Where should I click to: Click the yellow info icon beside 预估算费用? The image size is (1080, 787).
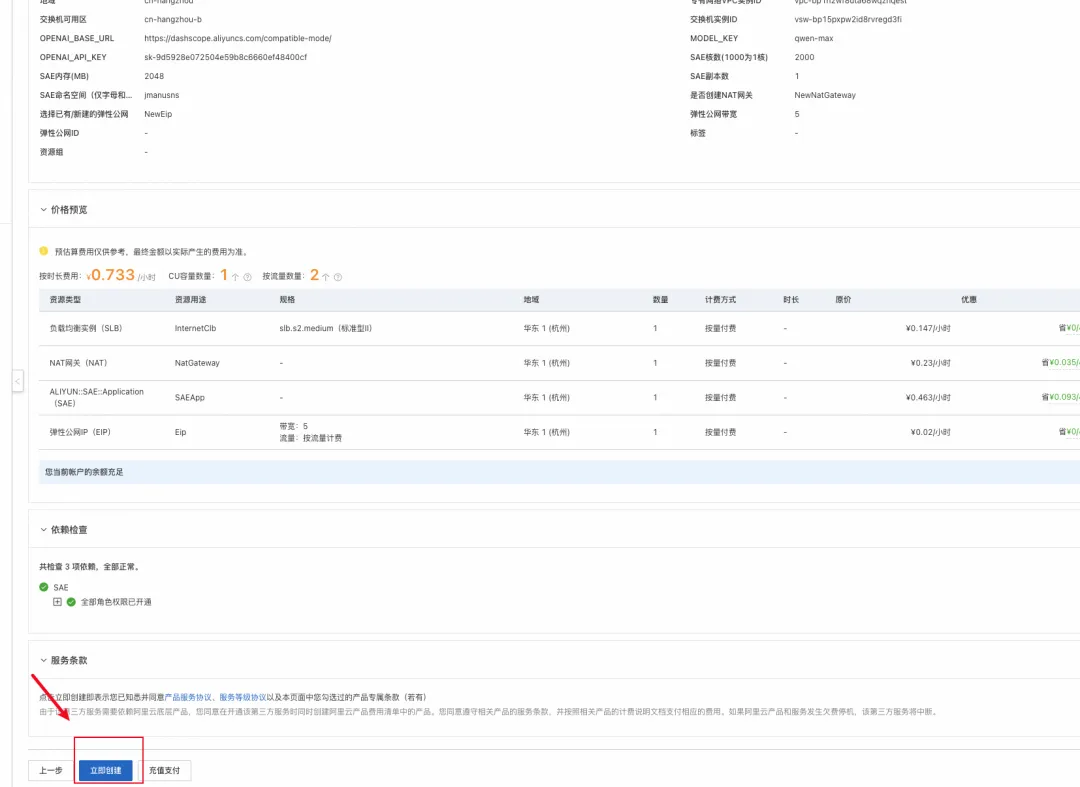click(43, 251)
